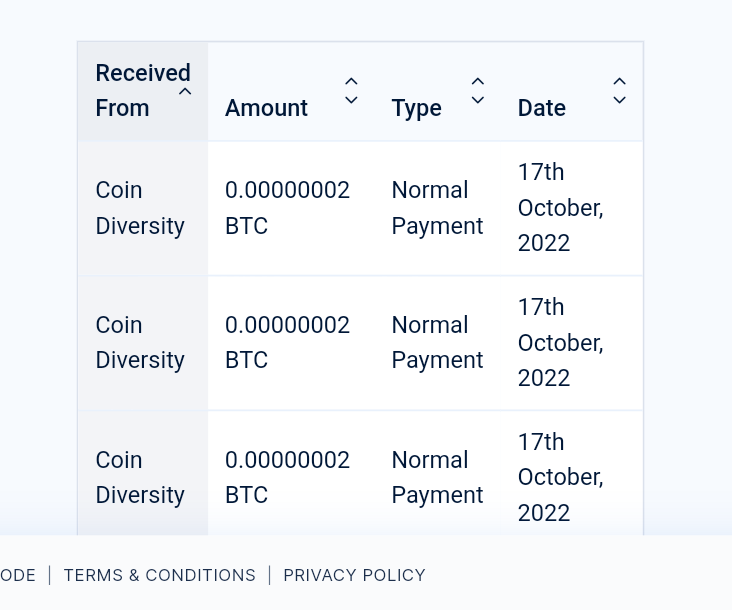Select third row Coin Diversity cell
This screenshot has width=732, height=610.
[140, 478]
